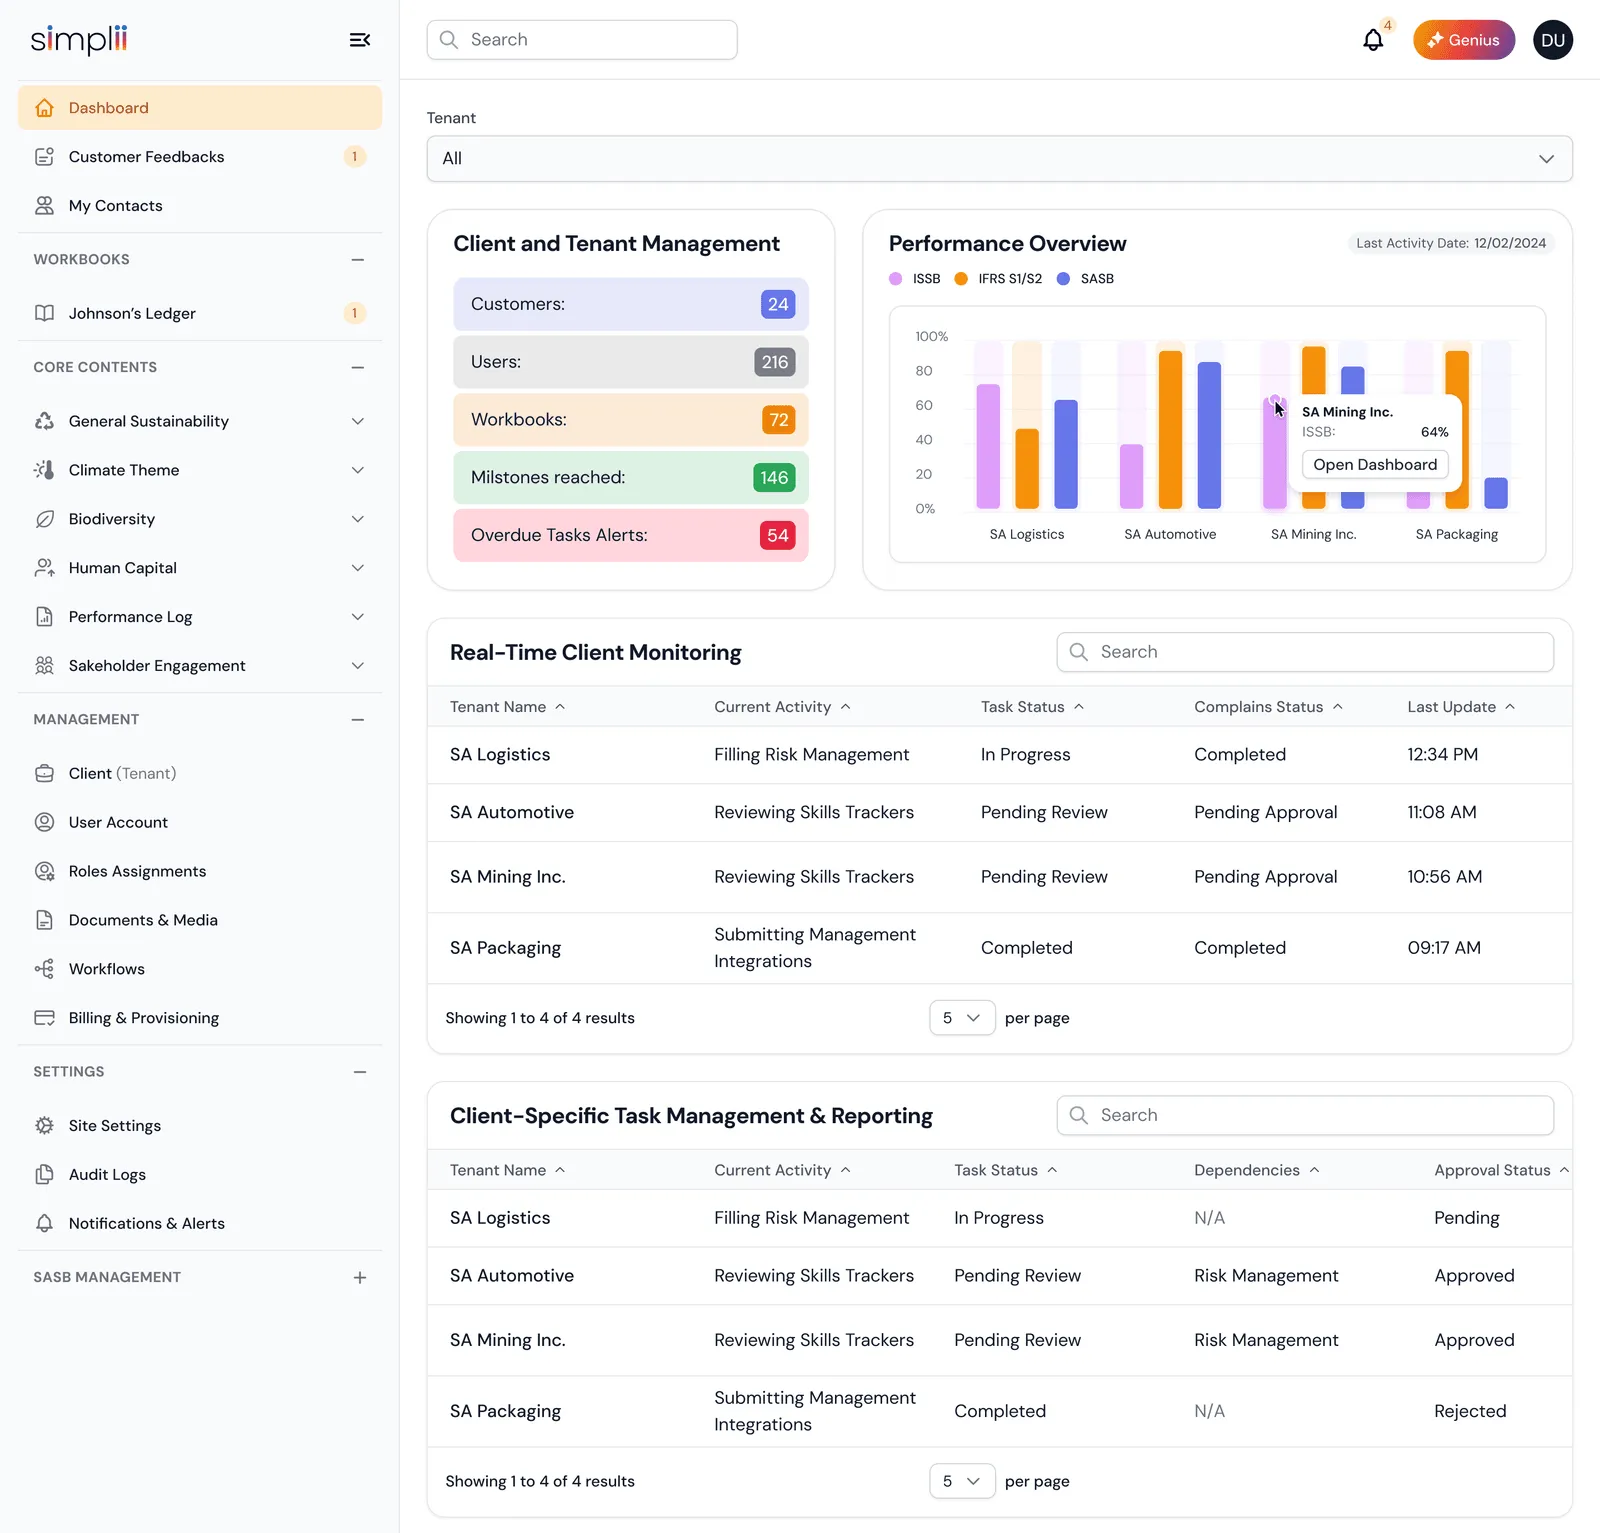Click the Roles Assignments icon
Image resolution: width=1600 pixels, height=1533 pixels.
click(44, 871)
